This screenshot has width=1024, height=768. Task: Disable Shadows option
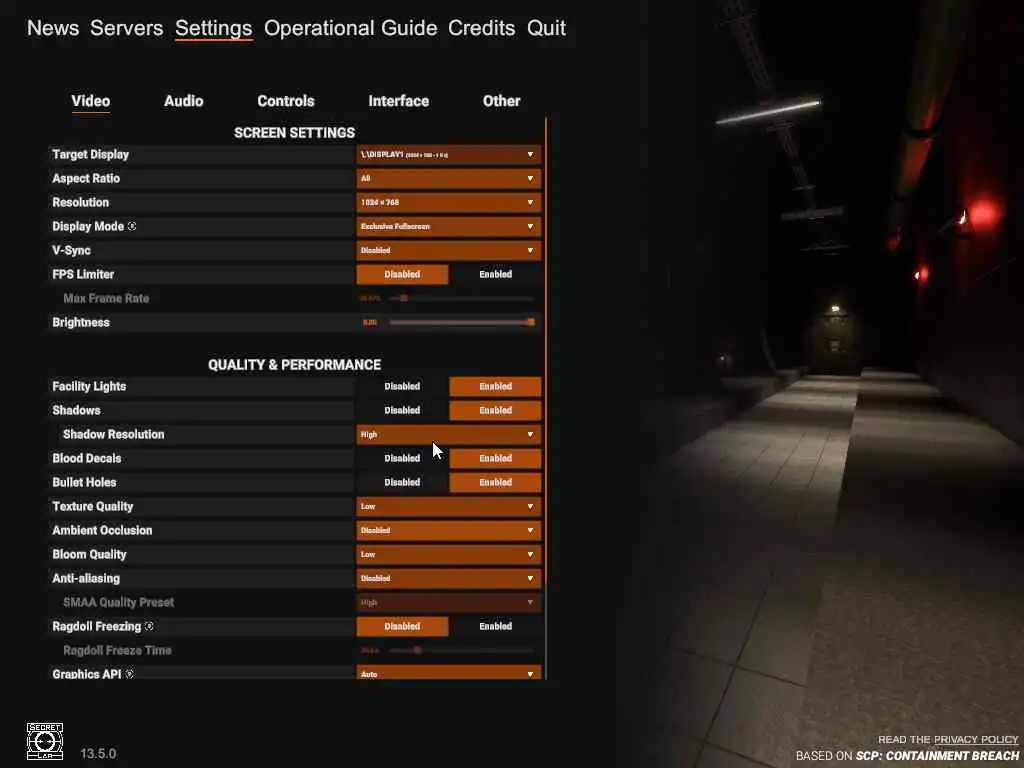(402, 410)
